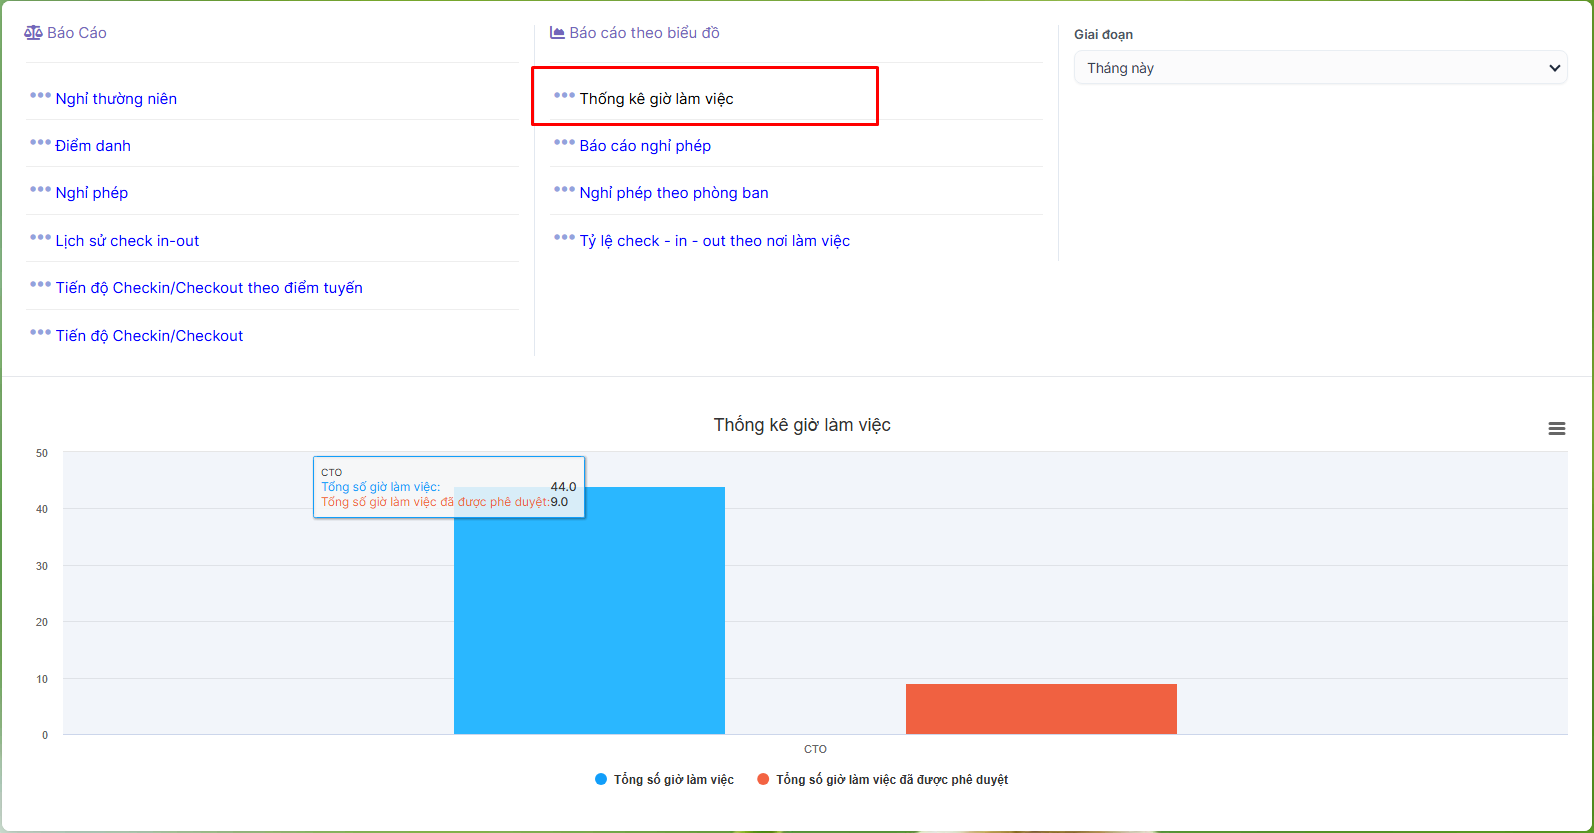The height and width of the screenshot is (833, 1594).
Task: Click the dots icon beside Báo cáo nghỉ phép
Action: click(564, 143)
